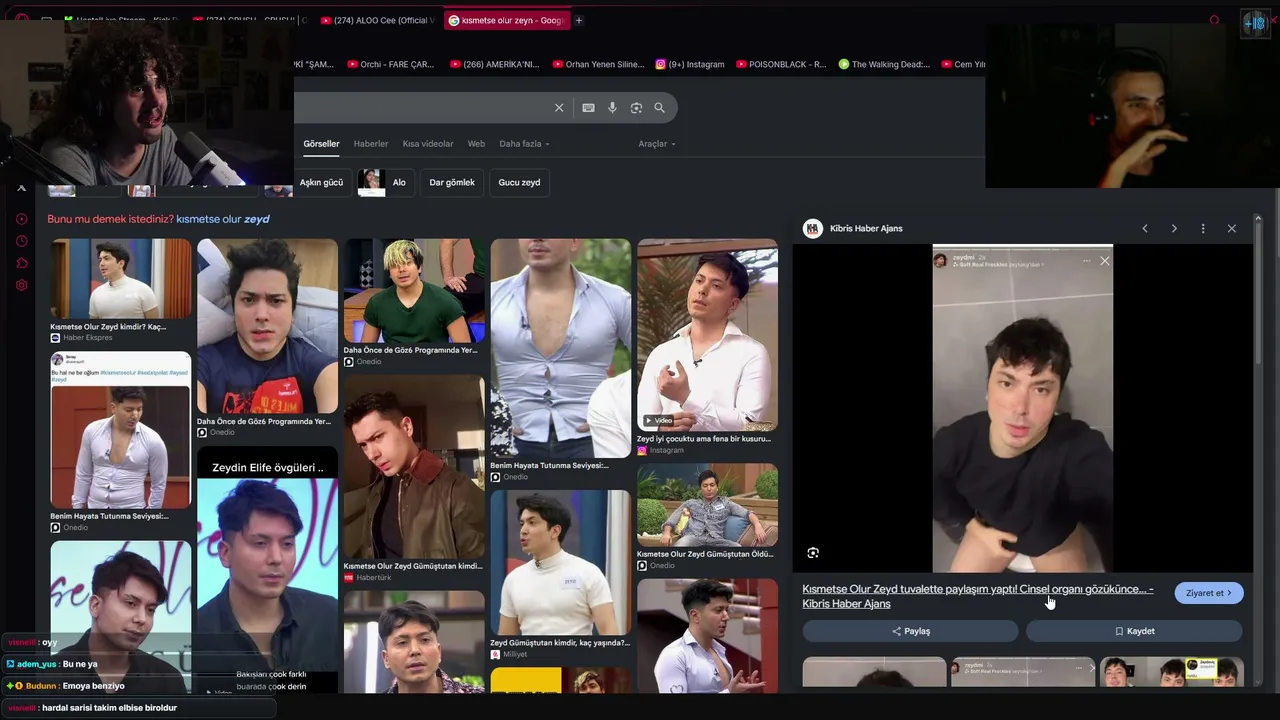The image size is (1280, 720).
Task: Switch to the Haberler search tab
Action: (x=371, y=144)
